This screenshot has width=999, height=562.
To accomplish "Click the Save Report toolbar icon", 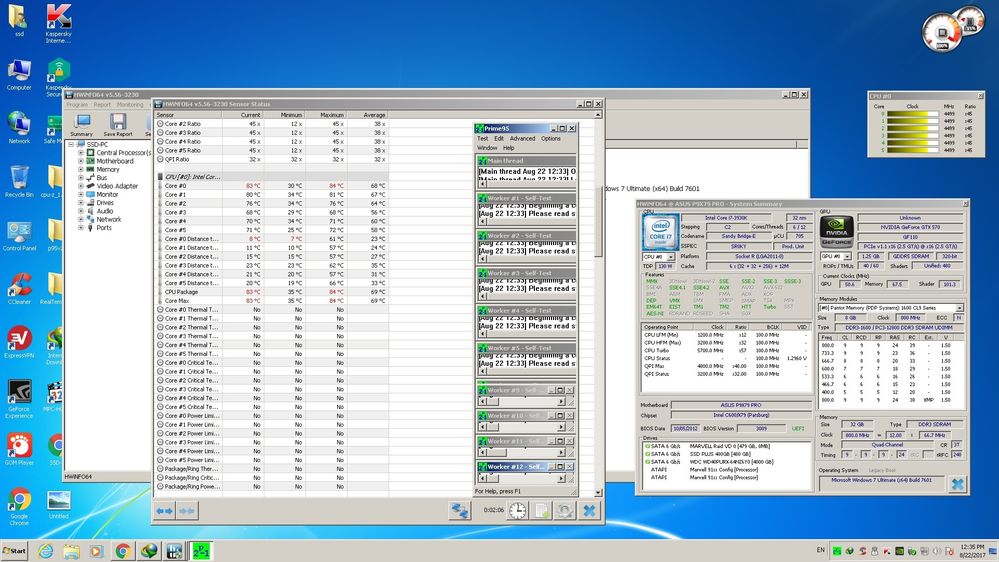I will (118, 125).
